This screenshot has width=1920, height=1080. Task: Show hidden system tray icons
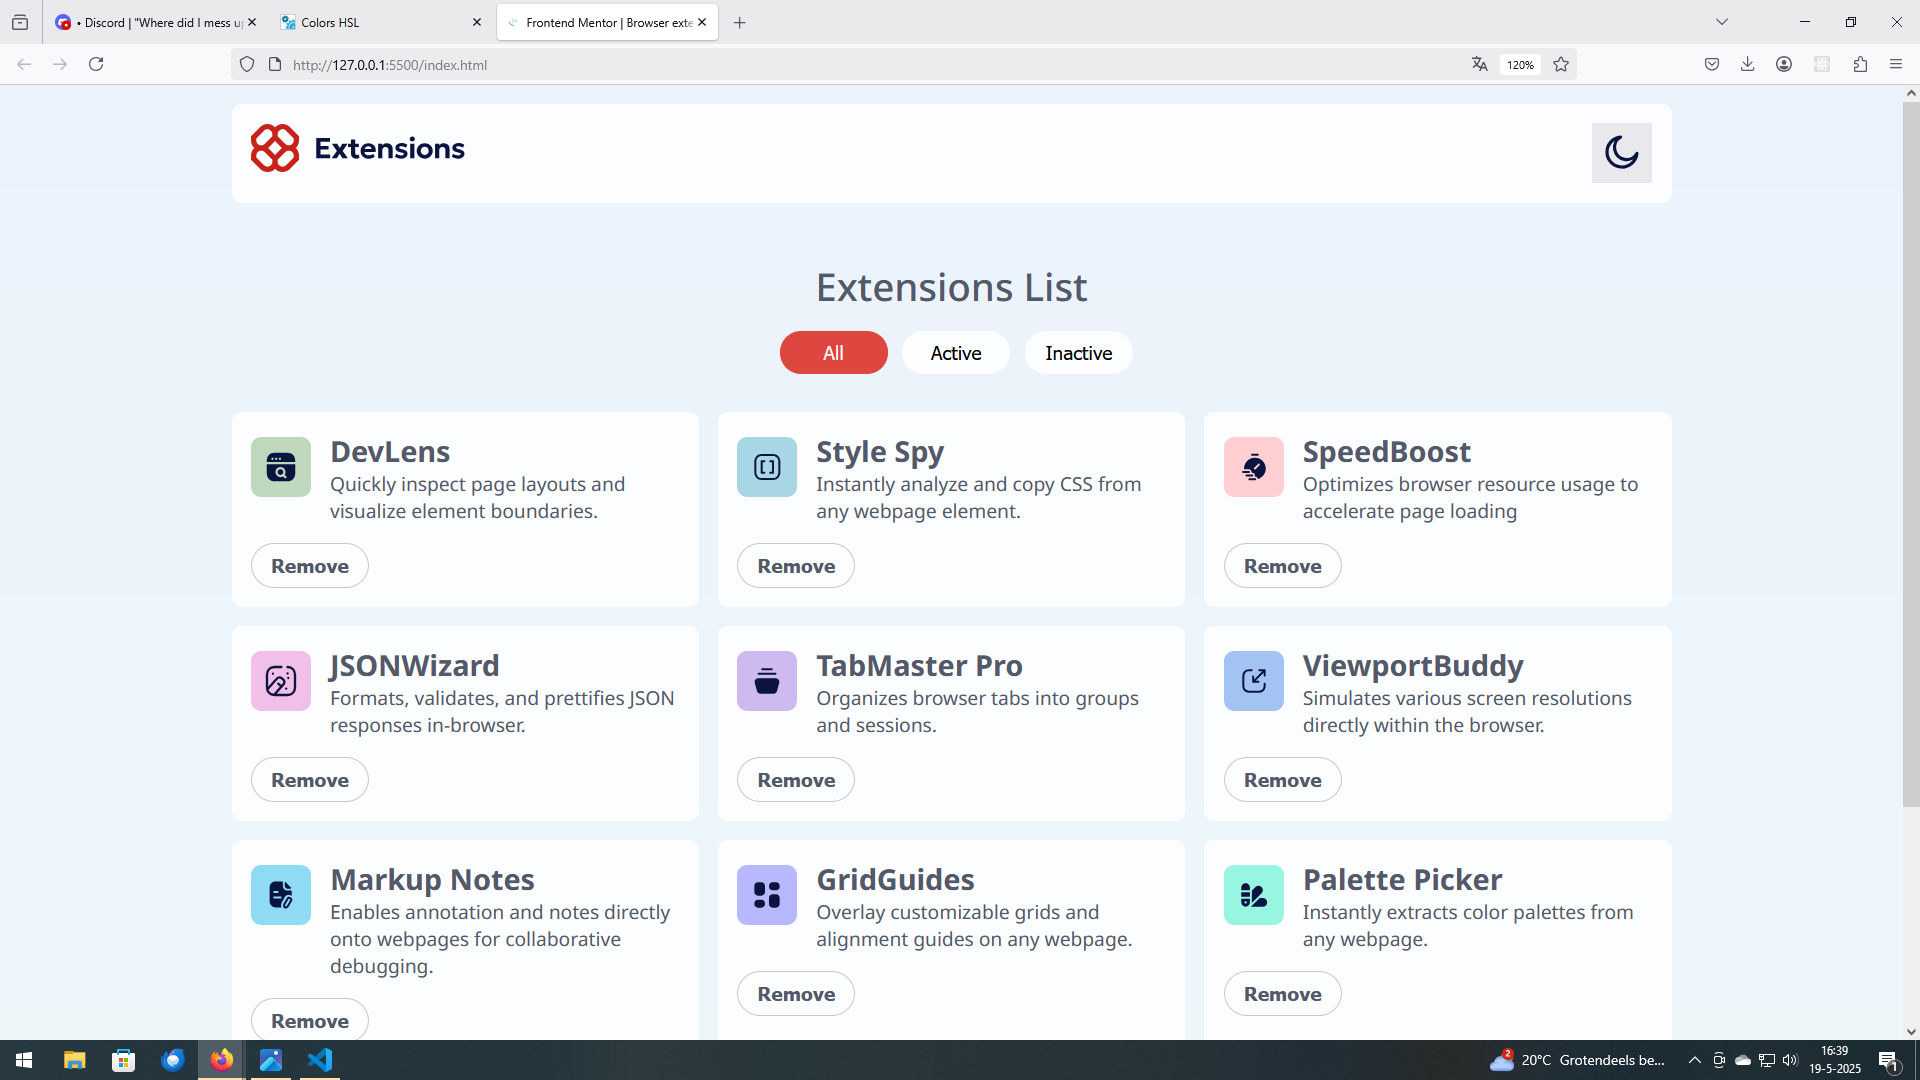[x=1694, y=1060]
